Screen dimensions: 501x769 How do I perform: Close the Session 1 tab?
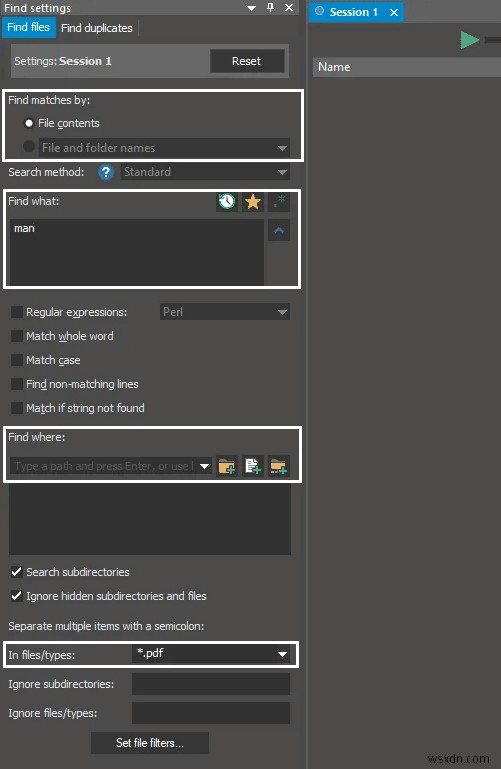pos(394,12)
